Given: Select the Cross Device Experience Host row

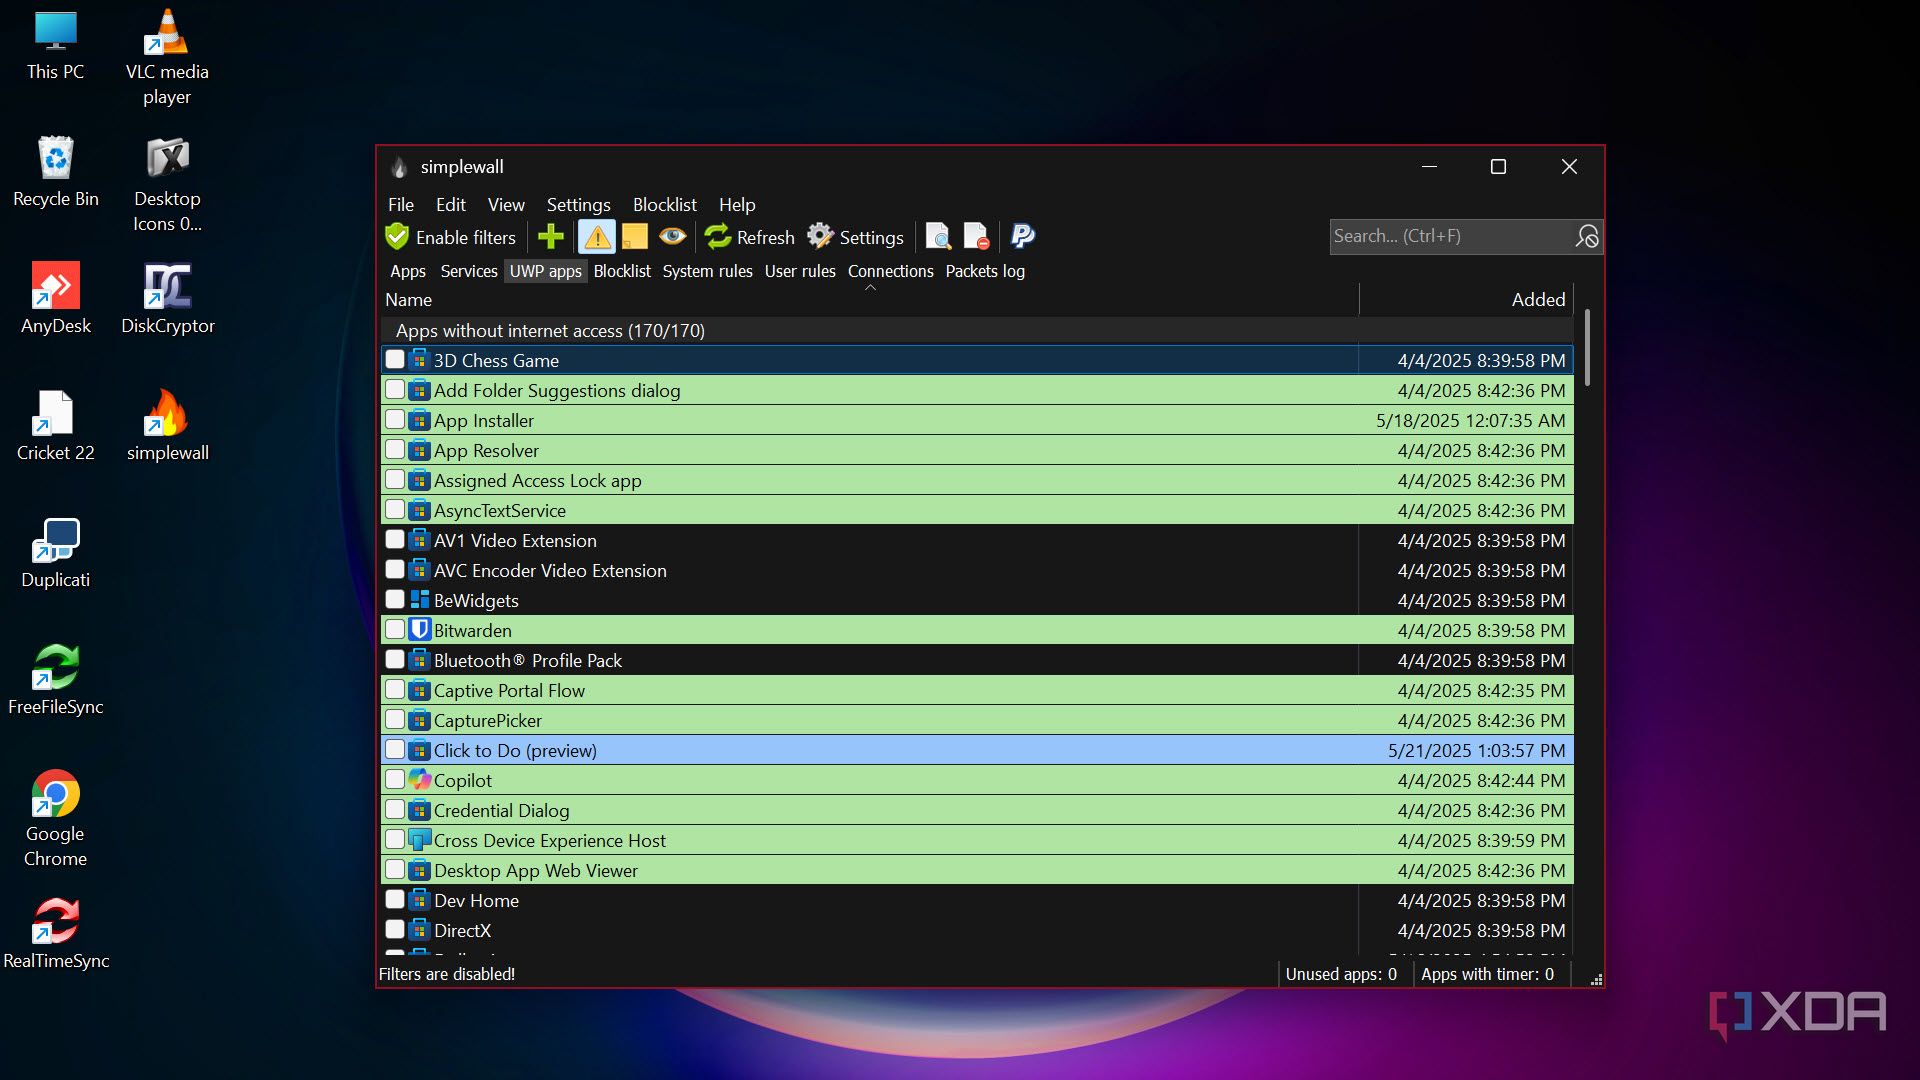Looking at the screenshot, I should click(977, 840).
